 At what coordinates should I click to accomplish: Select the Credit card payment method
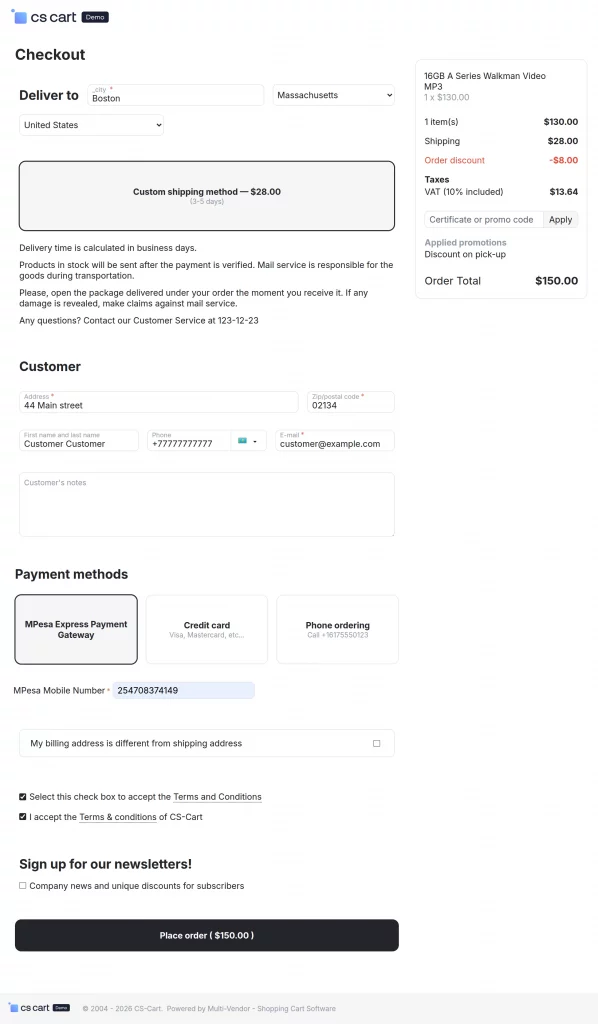pyautogui.click(x=207, y=630)
